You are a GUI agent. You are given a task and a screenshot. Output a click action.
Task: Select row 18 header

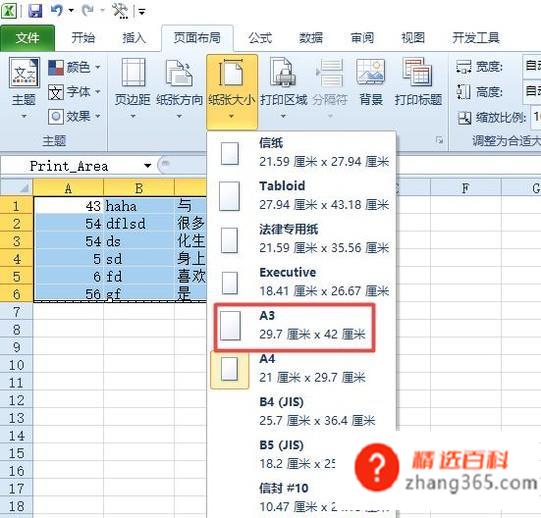click(17, 506)
